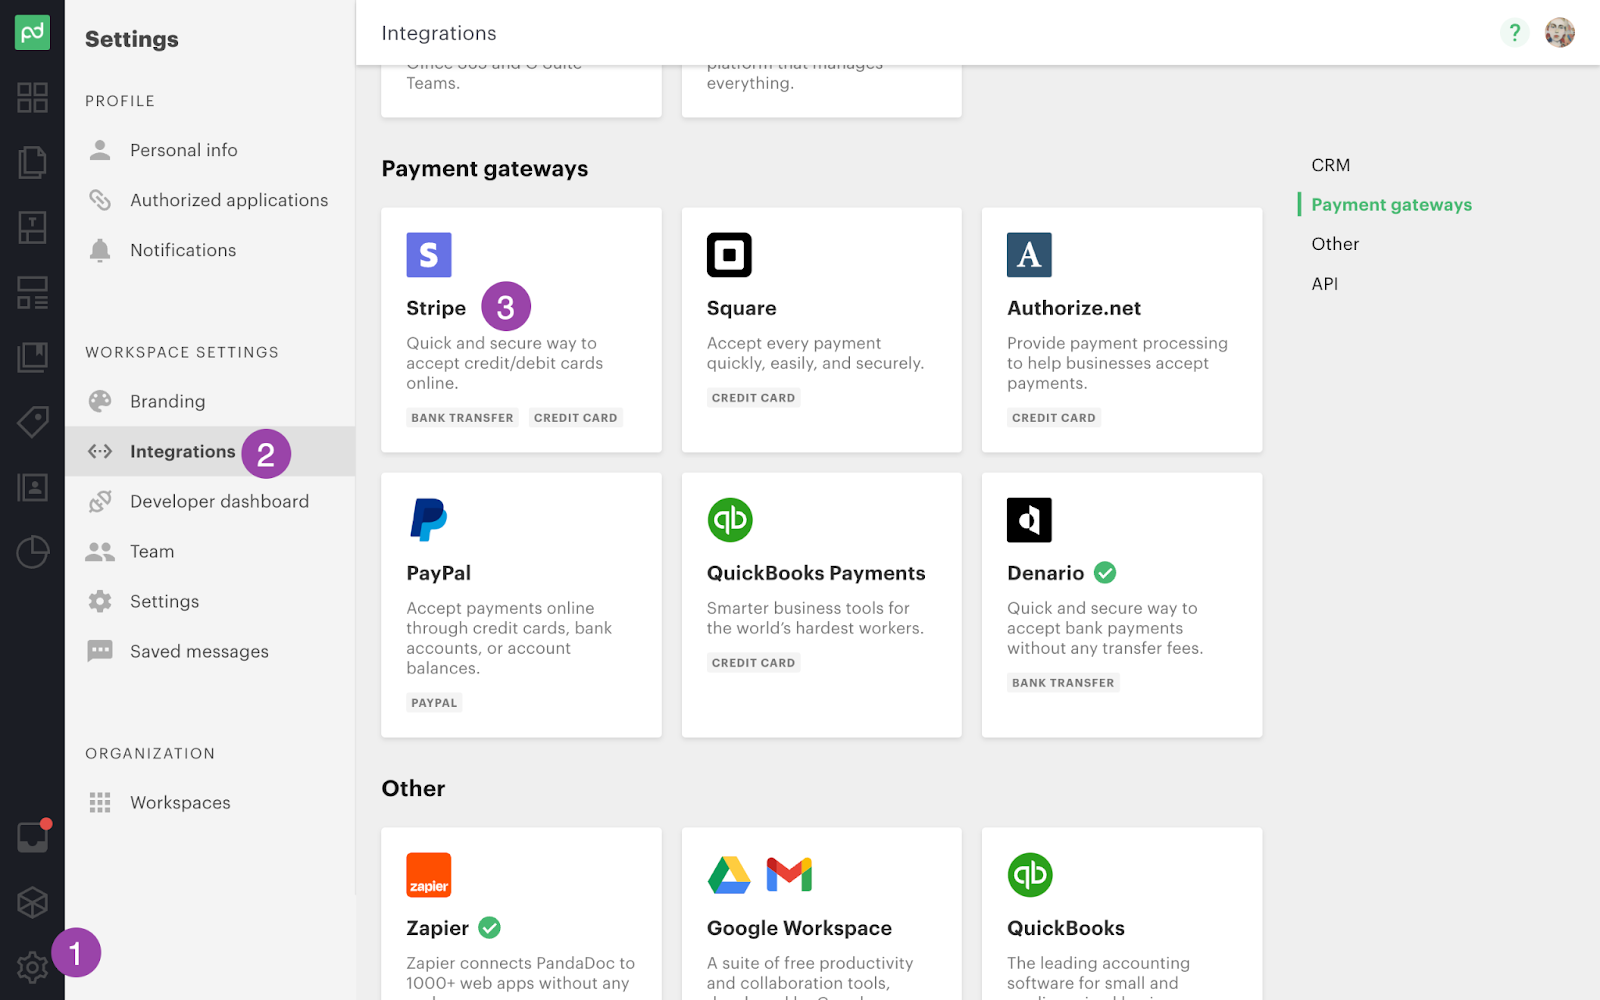
Task: Open the QuickBooks card title in Other
Action: tap(1066, 928)
